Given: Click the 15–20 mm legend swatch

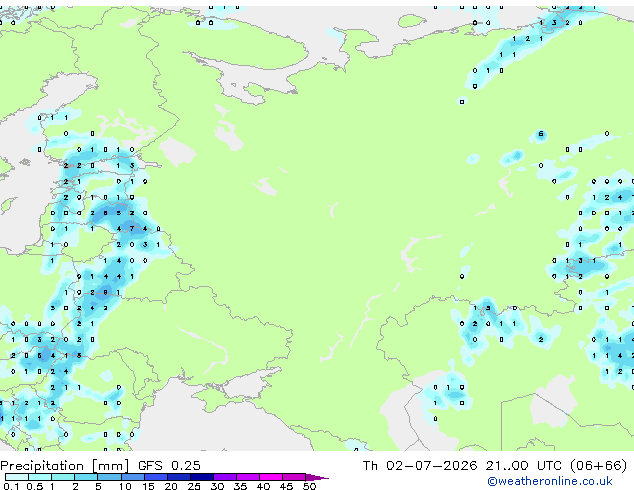Looking at the screenshot, I should [x=156, y=477].
